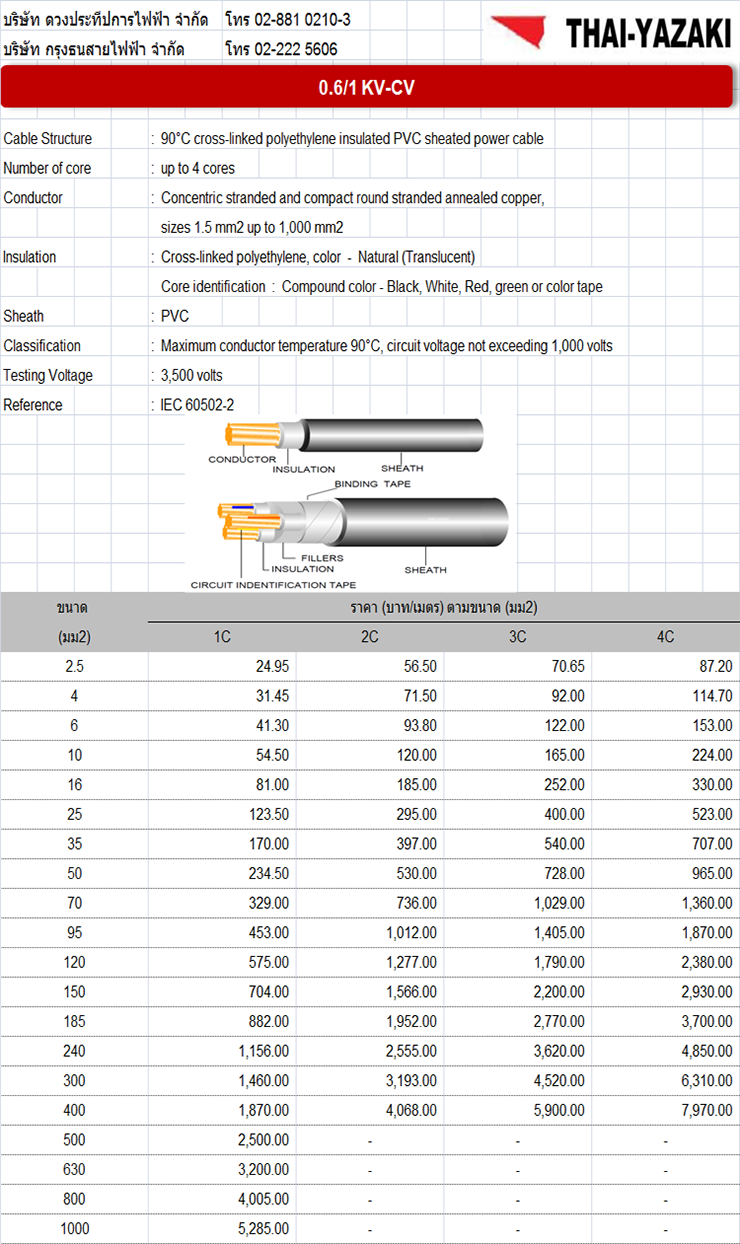Select the 1C price 234.50 cell
Viewport: 740px width, 1244px height.
click(222, 873)
